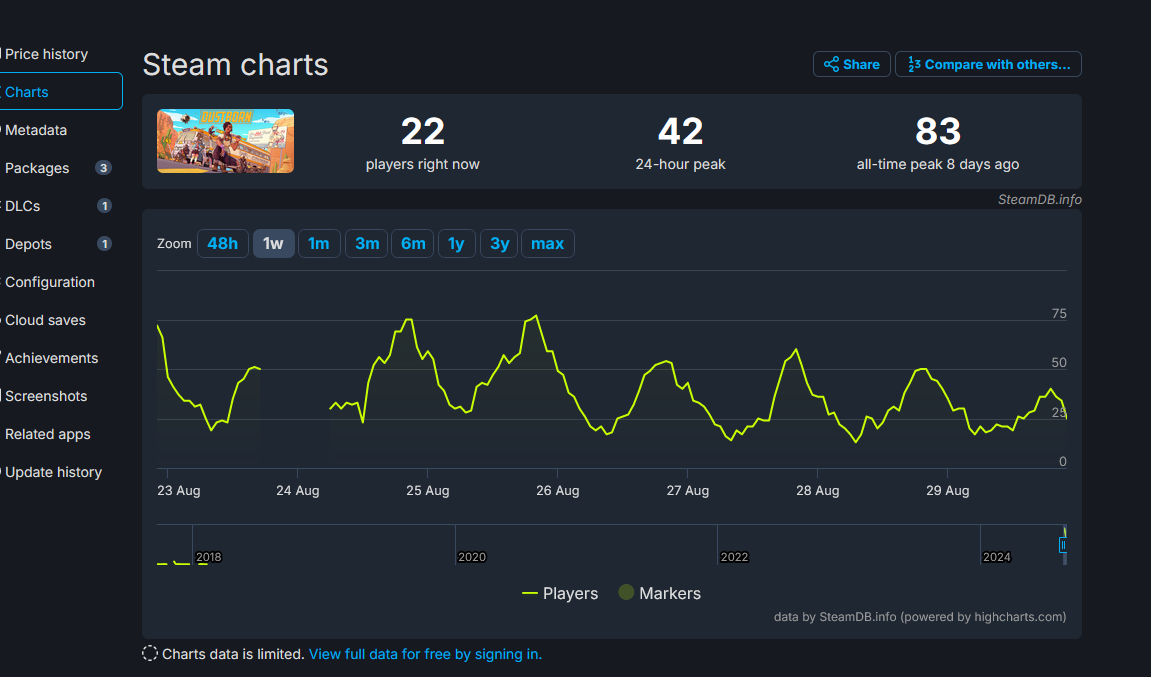Click the 2018 area in chart navigator

[208, 557]
